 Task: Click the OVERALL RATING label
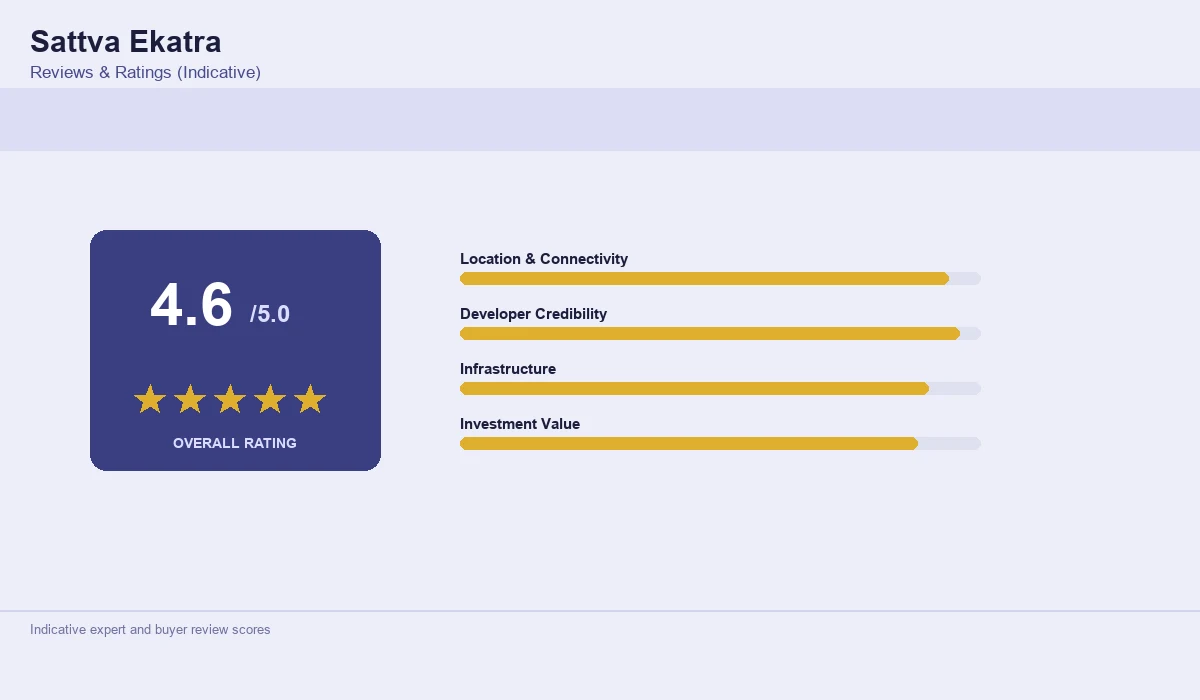(x=235, y=443)
